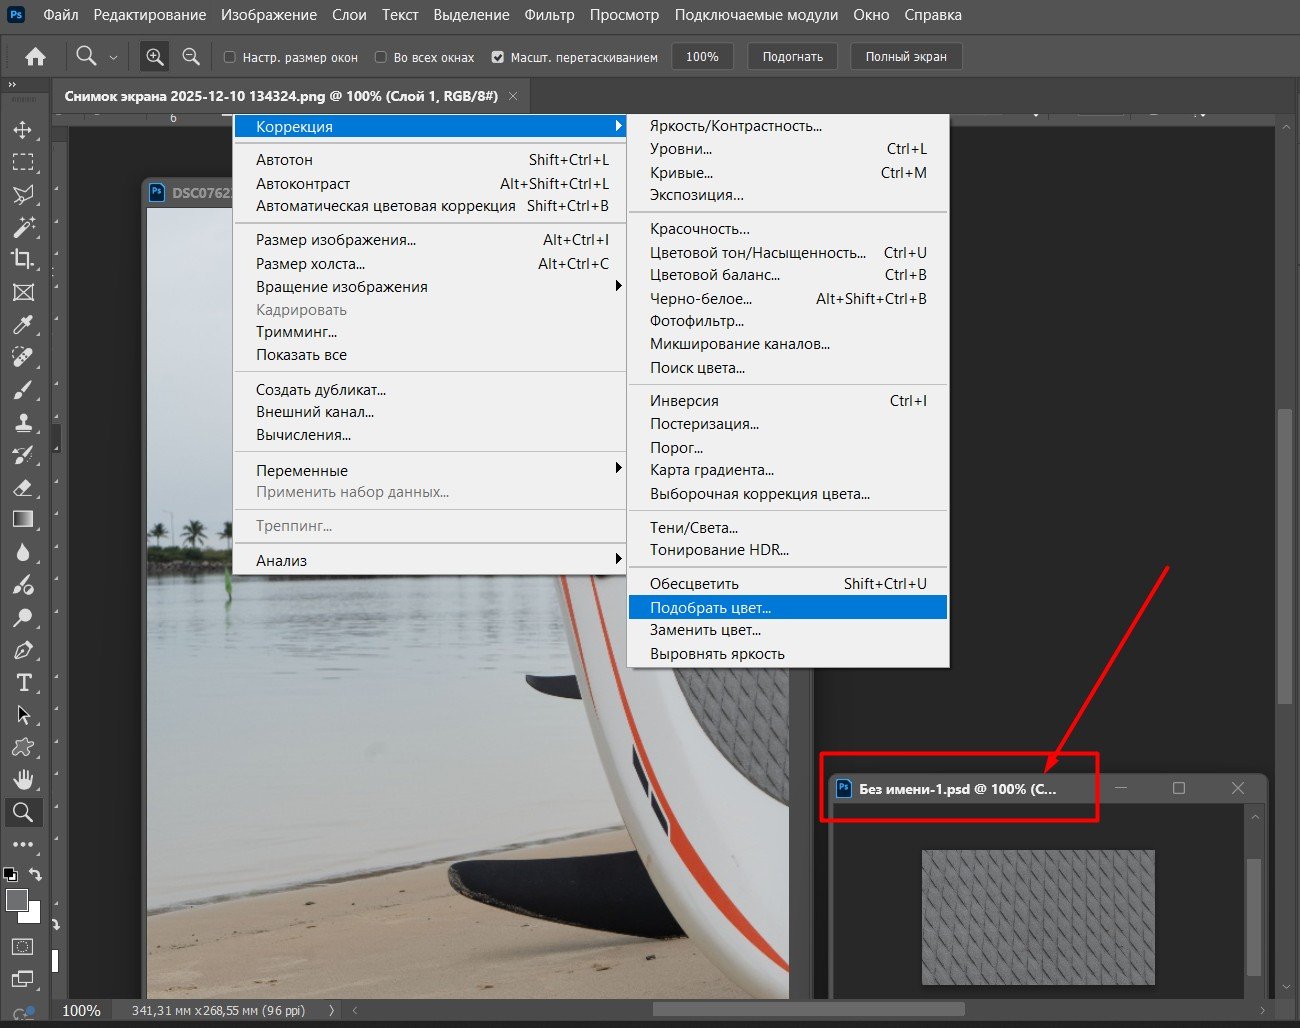Click the Home icon in options bar
The image size is (1300, 1028).
pyautogui.click(x=35, y=57)
